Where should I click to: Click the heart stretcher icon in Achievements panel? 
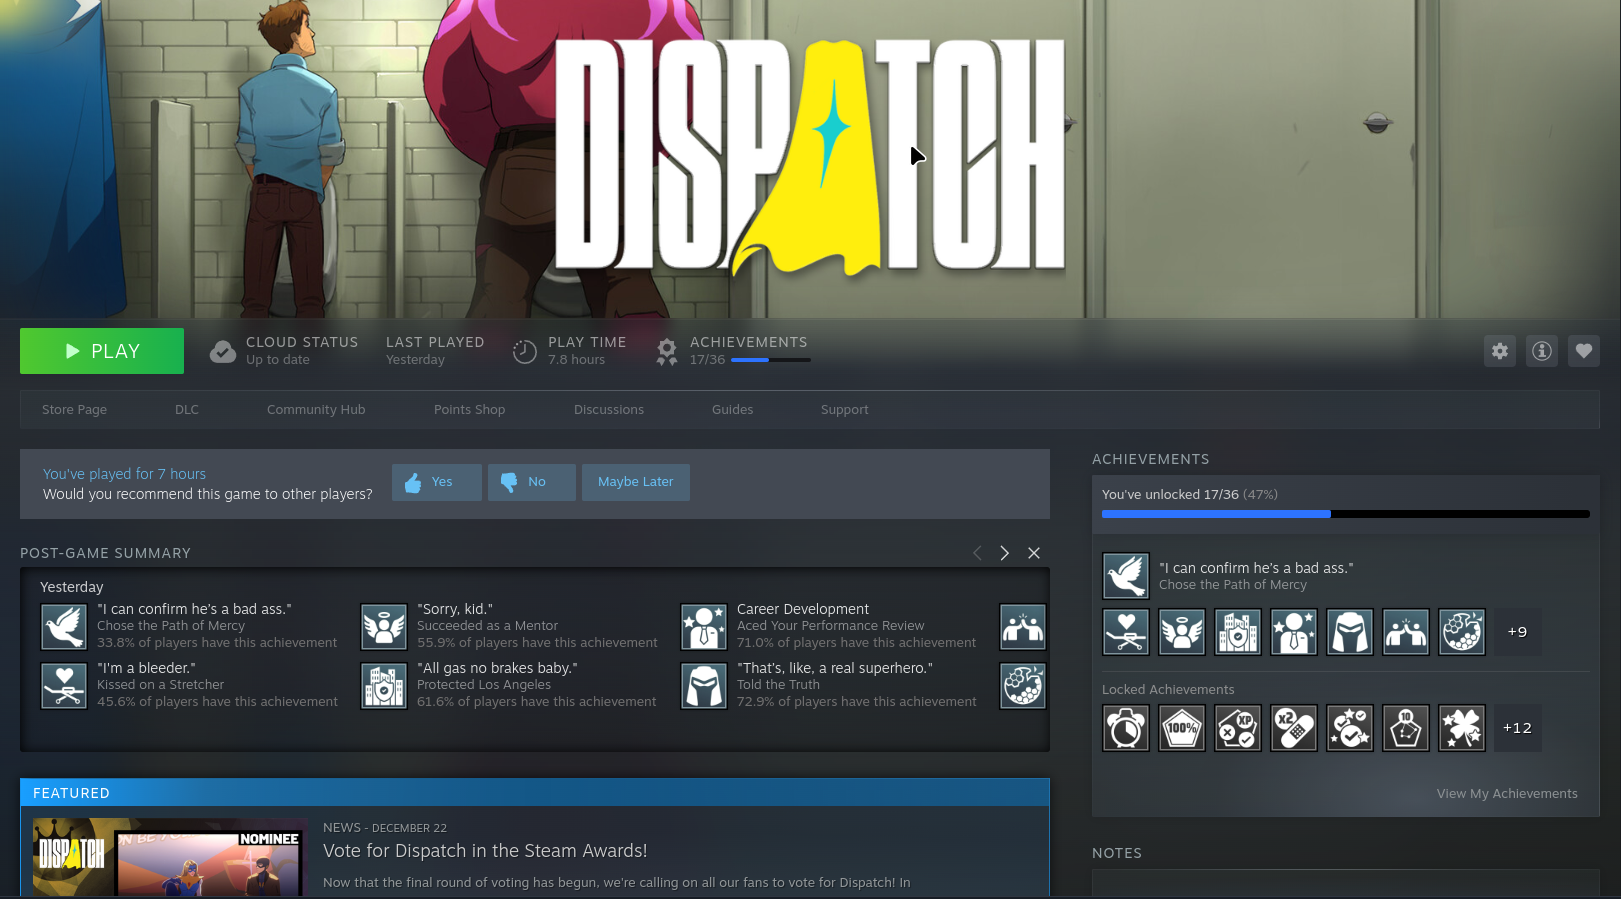click(x=1126, y=632)
